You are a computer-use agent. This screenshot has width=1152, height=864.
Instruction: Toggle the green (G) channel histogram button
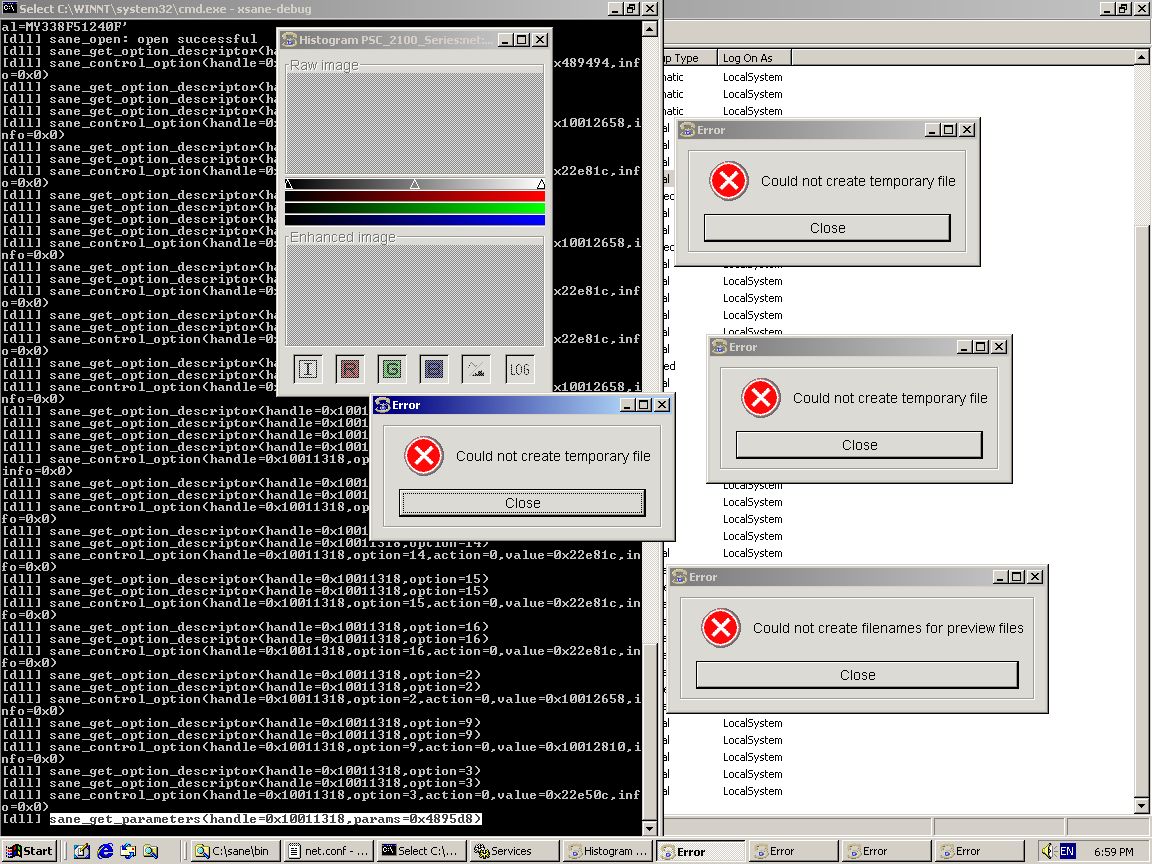pos(392,369)
